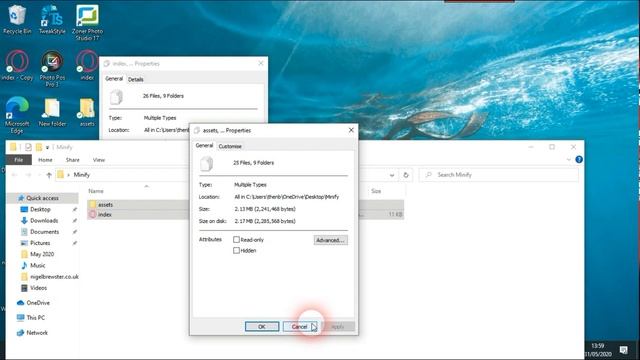Click the Minify address bar path
The height and width of the screenshot is (360, 640).
(x=82, y=175)
